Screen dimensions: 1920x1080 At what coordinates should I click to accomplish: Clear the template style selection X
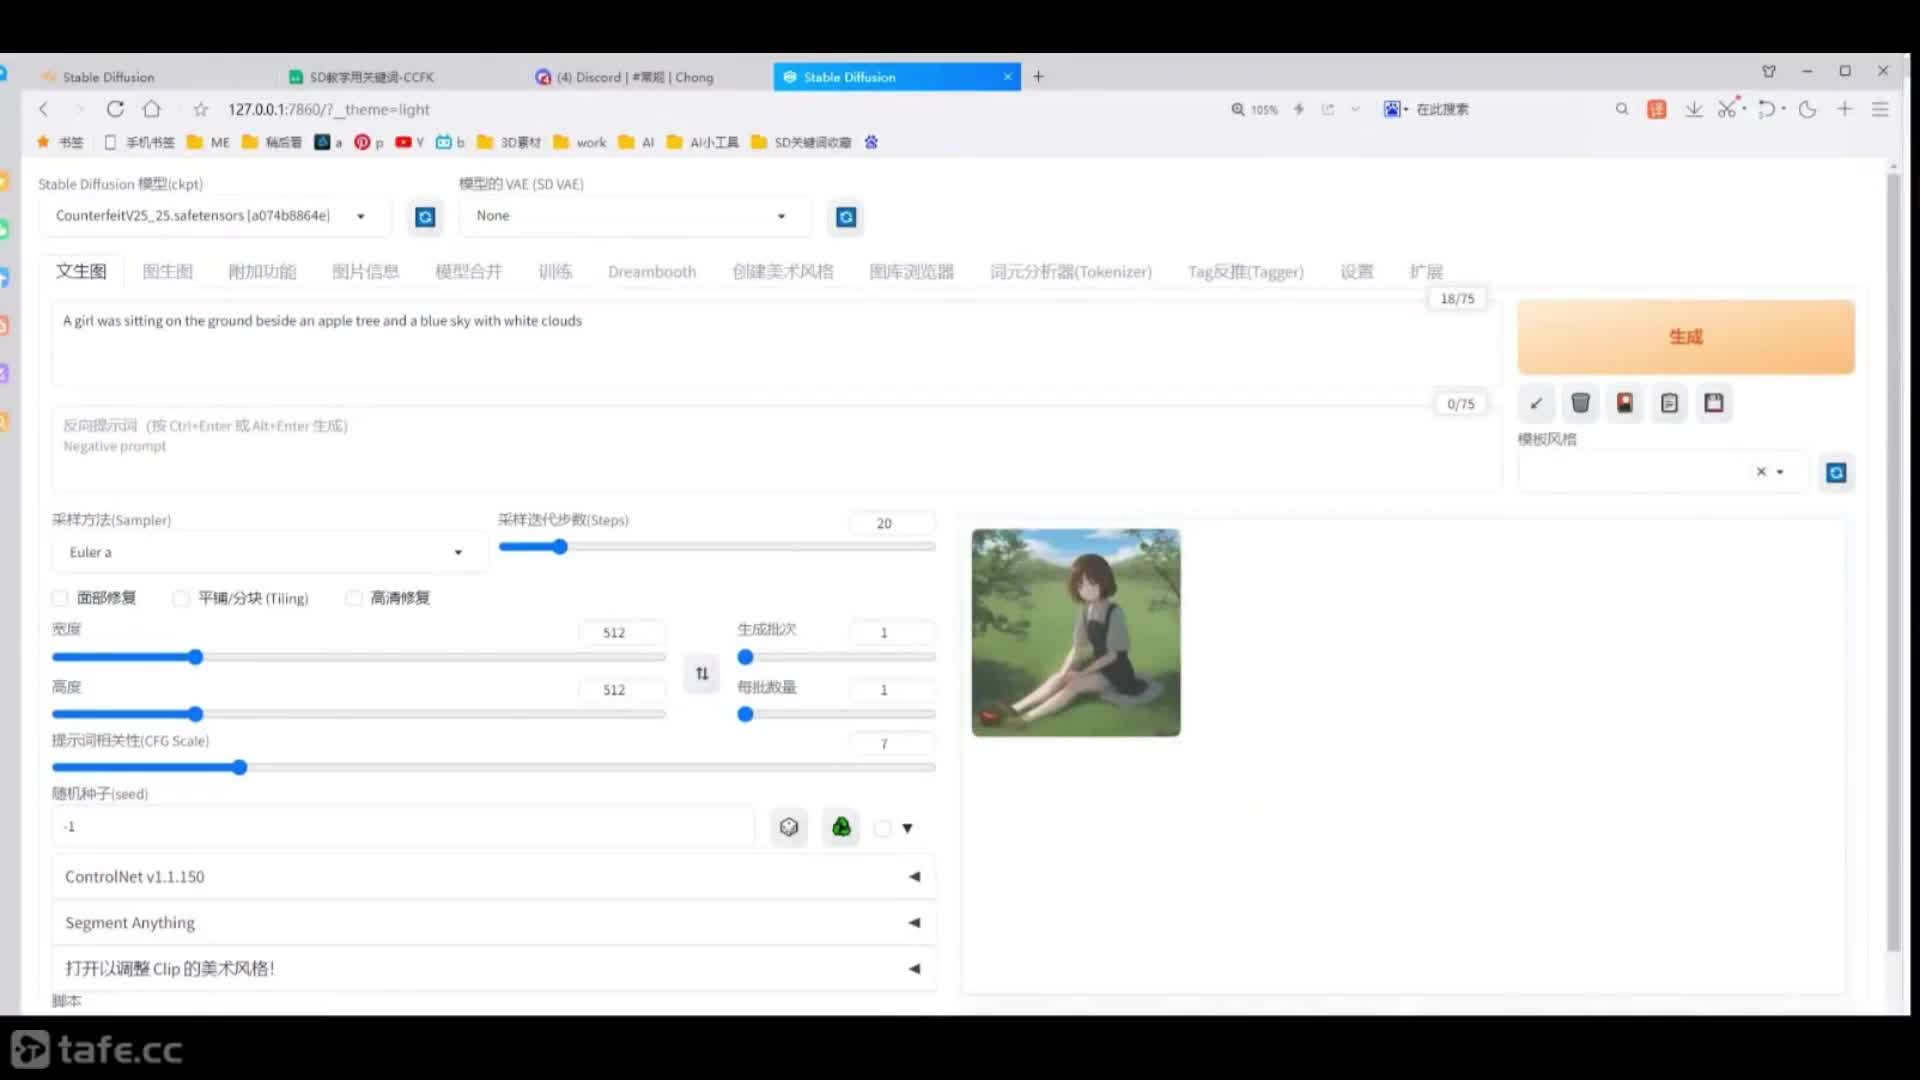pos(1761,472)
